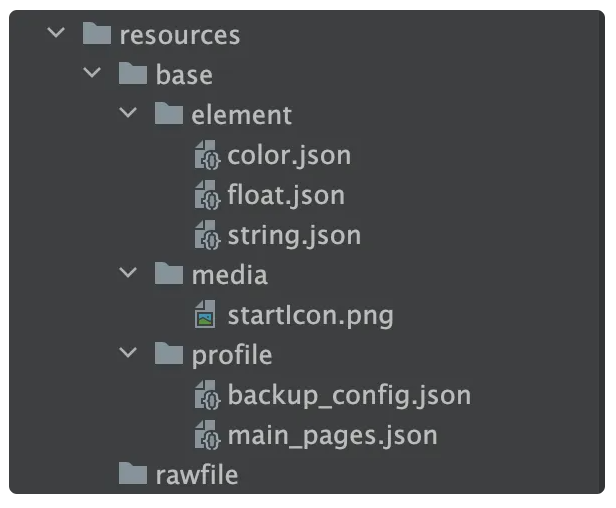Click the float.json file icon
Image resolution: width=616 pixels, height=508 pixels.
[x=207, y=195]
